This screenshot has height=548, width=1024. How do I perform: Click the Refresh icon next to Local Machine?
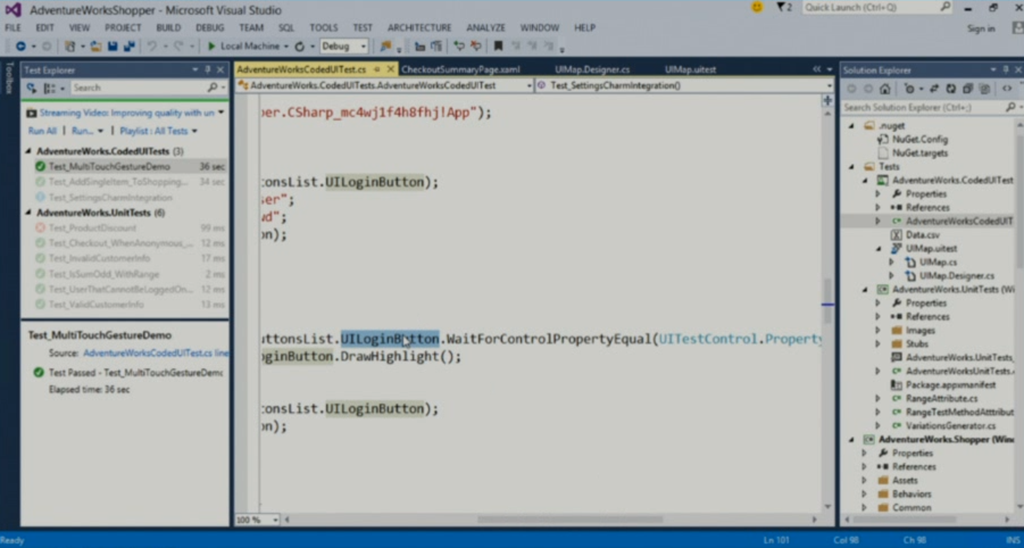pos(300,46)
